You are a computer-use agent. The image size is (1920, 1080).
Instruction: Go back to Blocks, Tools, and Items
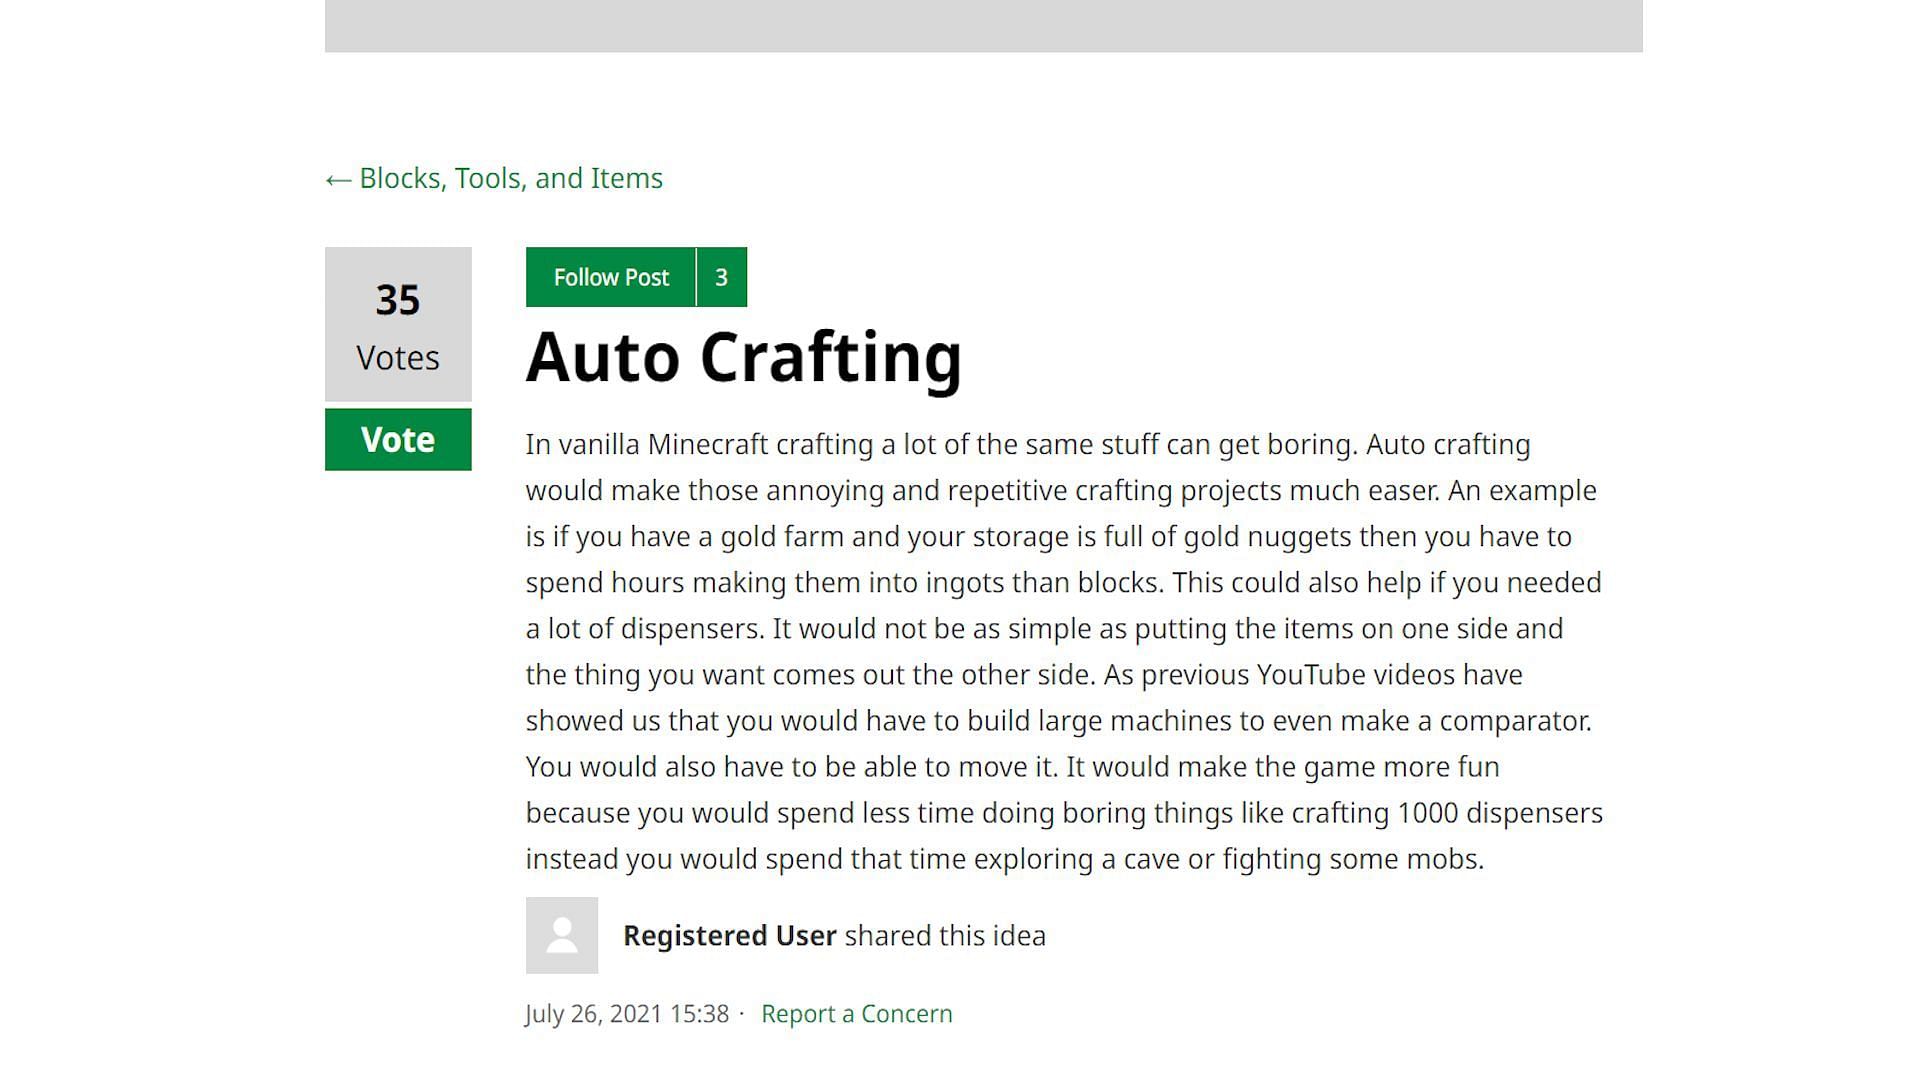coord(494,178)
